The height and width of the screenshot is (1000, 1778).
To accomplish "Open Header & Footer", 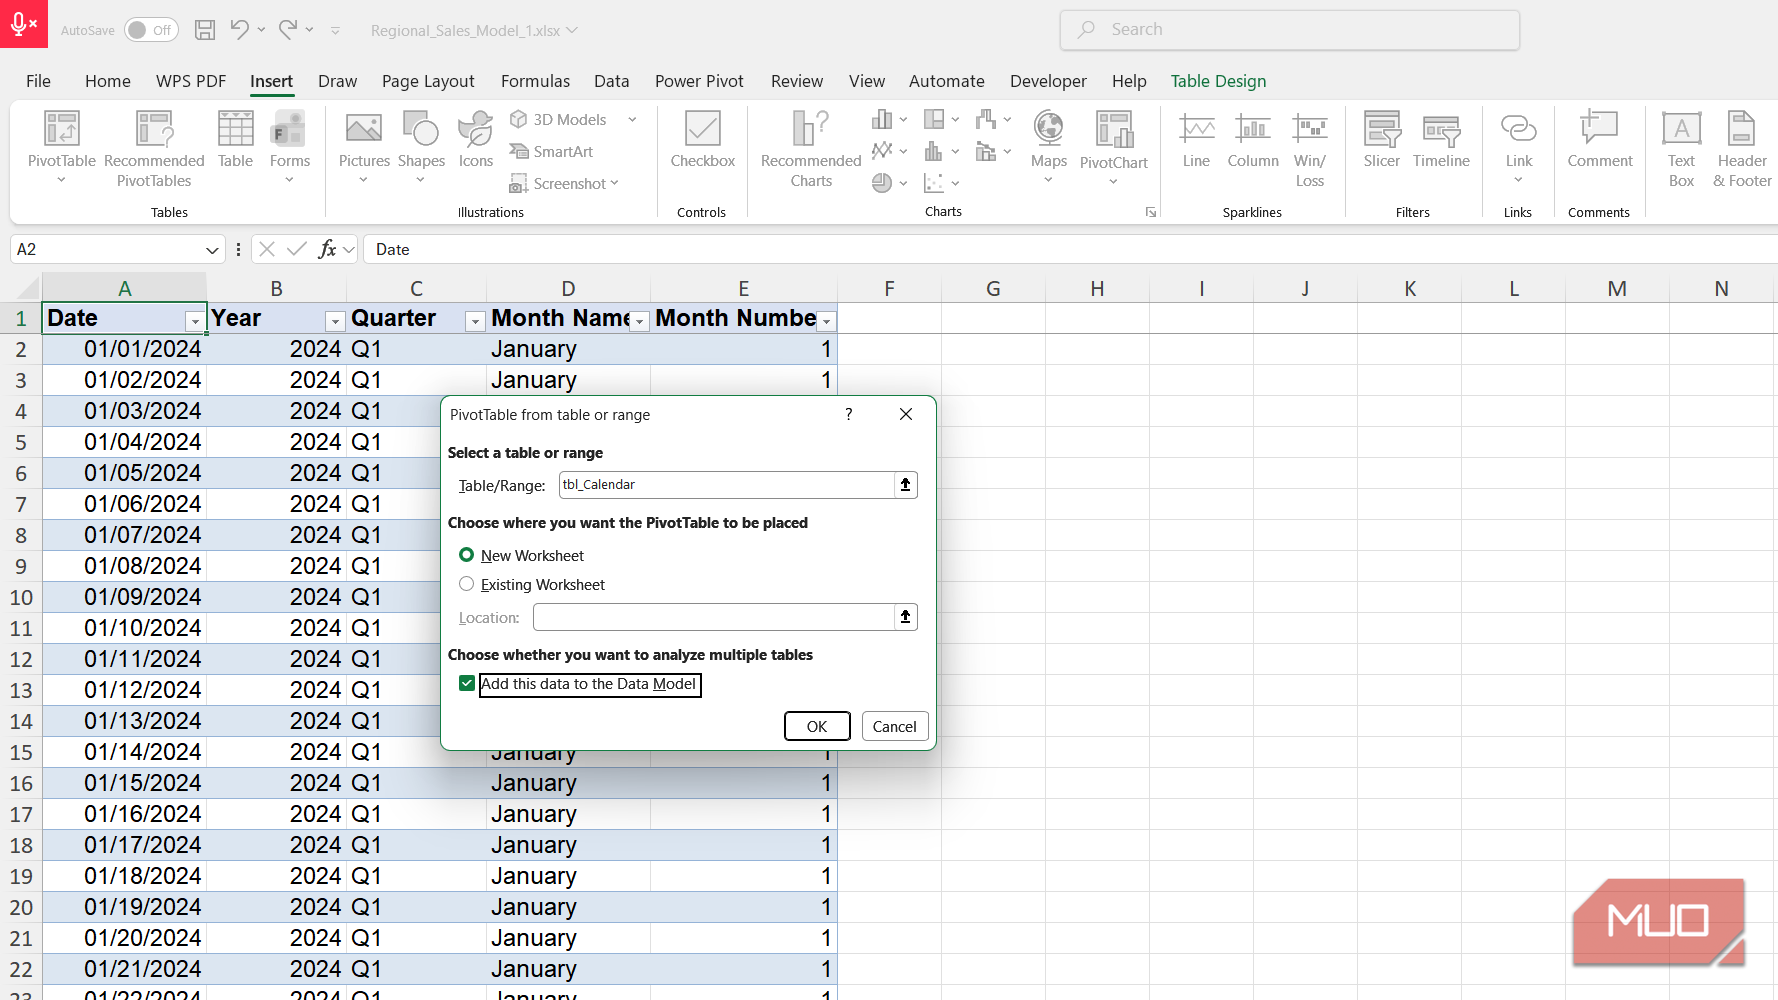I will [x=1742, y=149].
